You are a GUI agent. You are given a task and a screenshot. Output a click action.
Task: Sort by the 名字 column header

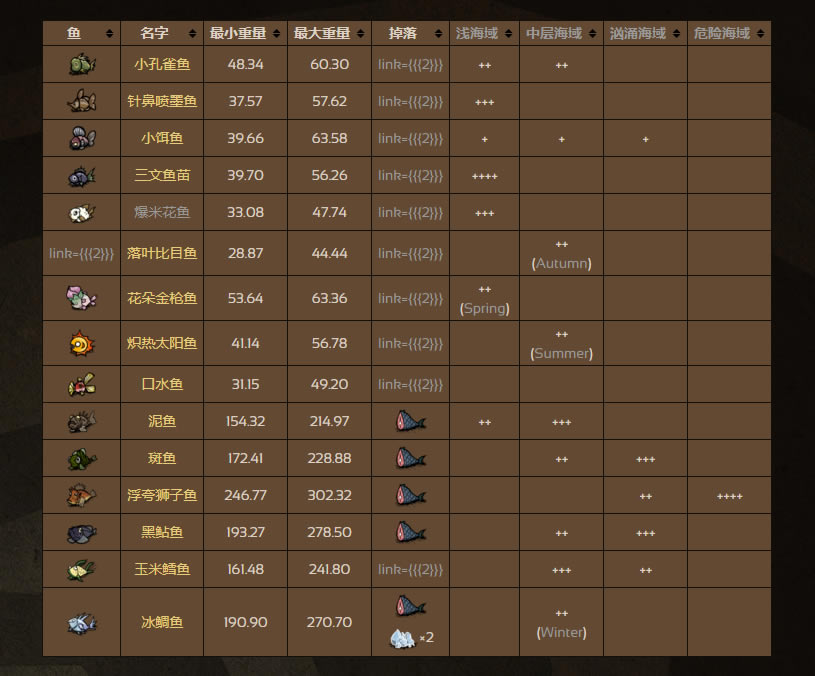tap(161, 33)
